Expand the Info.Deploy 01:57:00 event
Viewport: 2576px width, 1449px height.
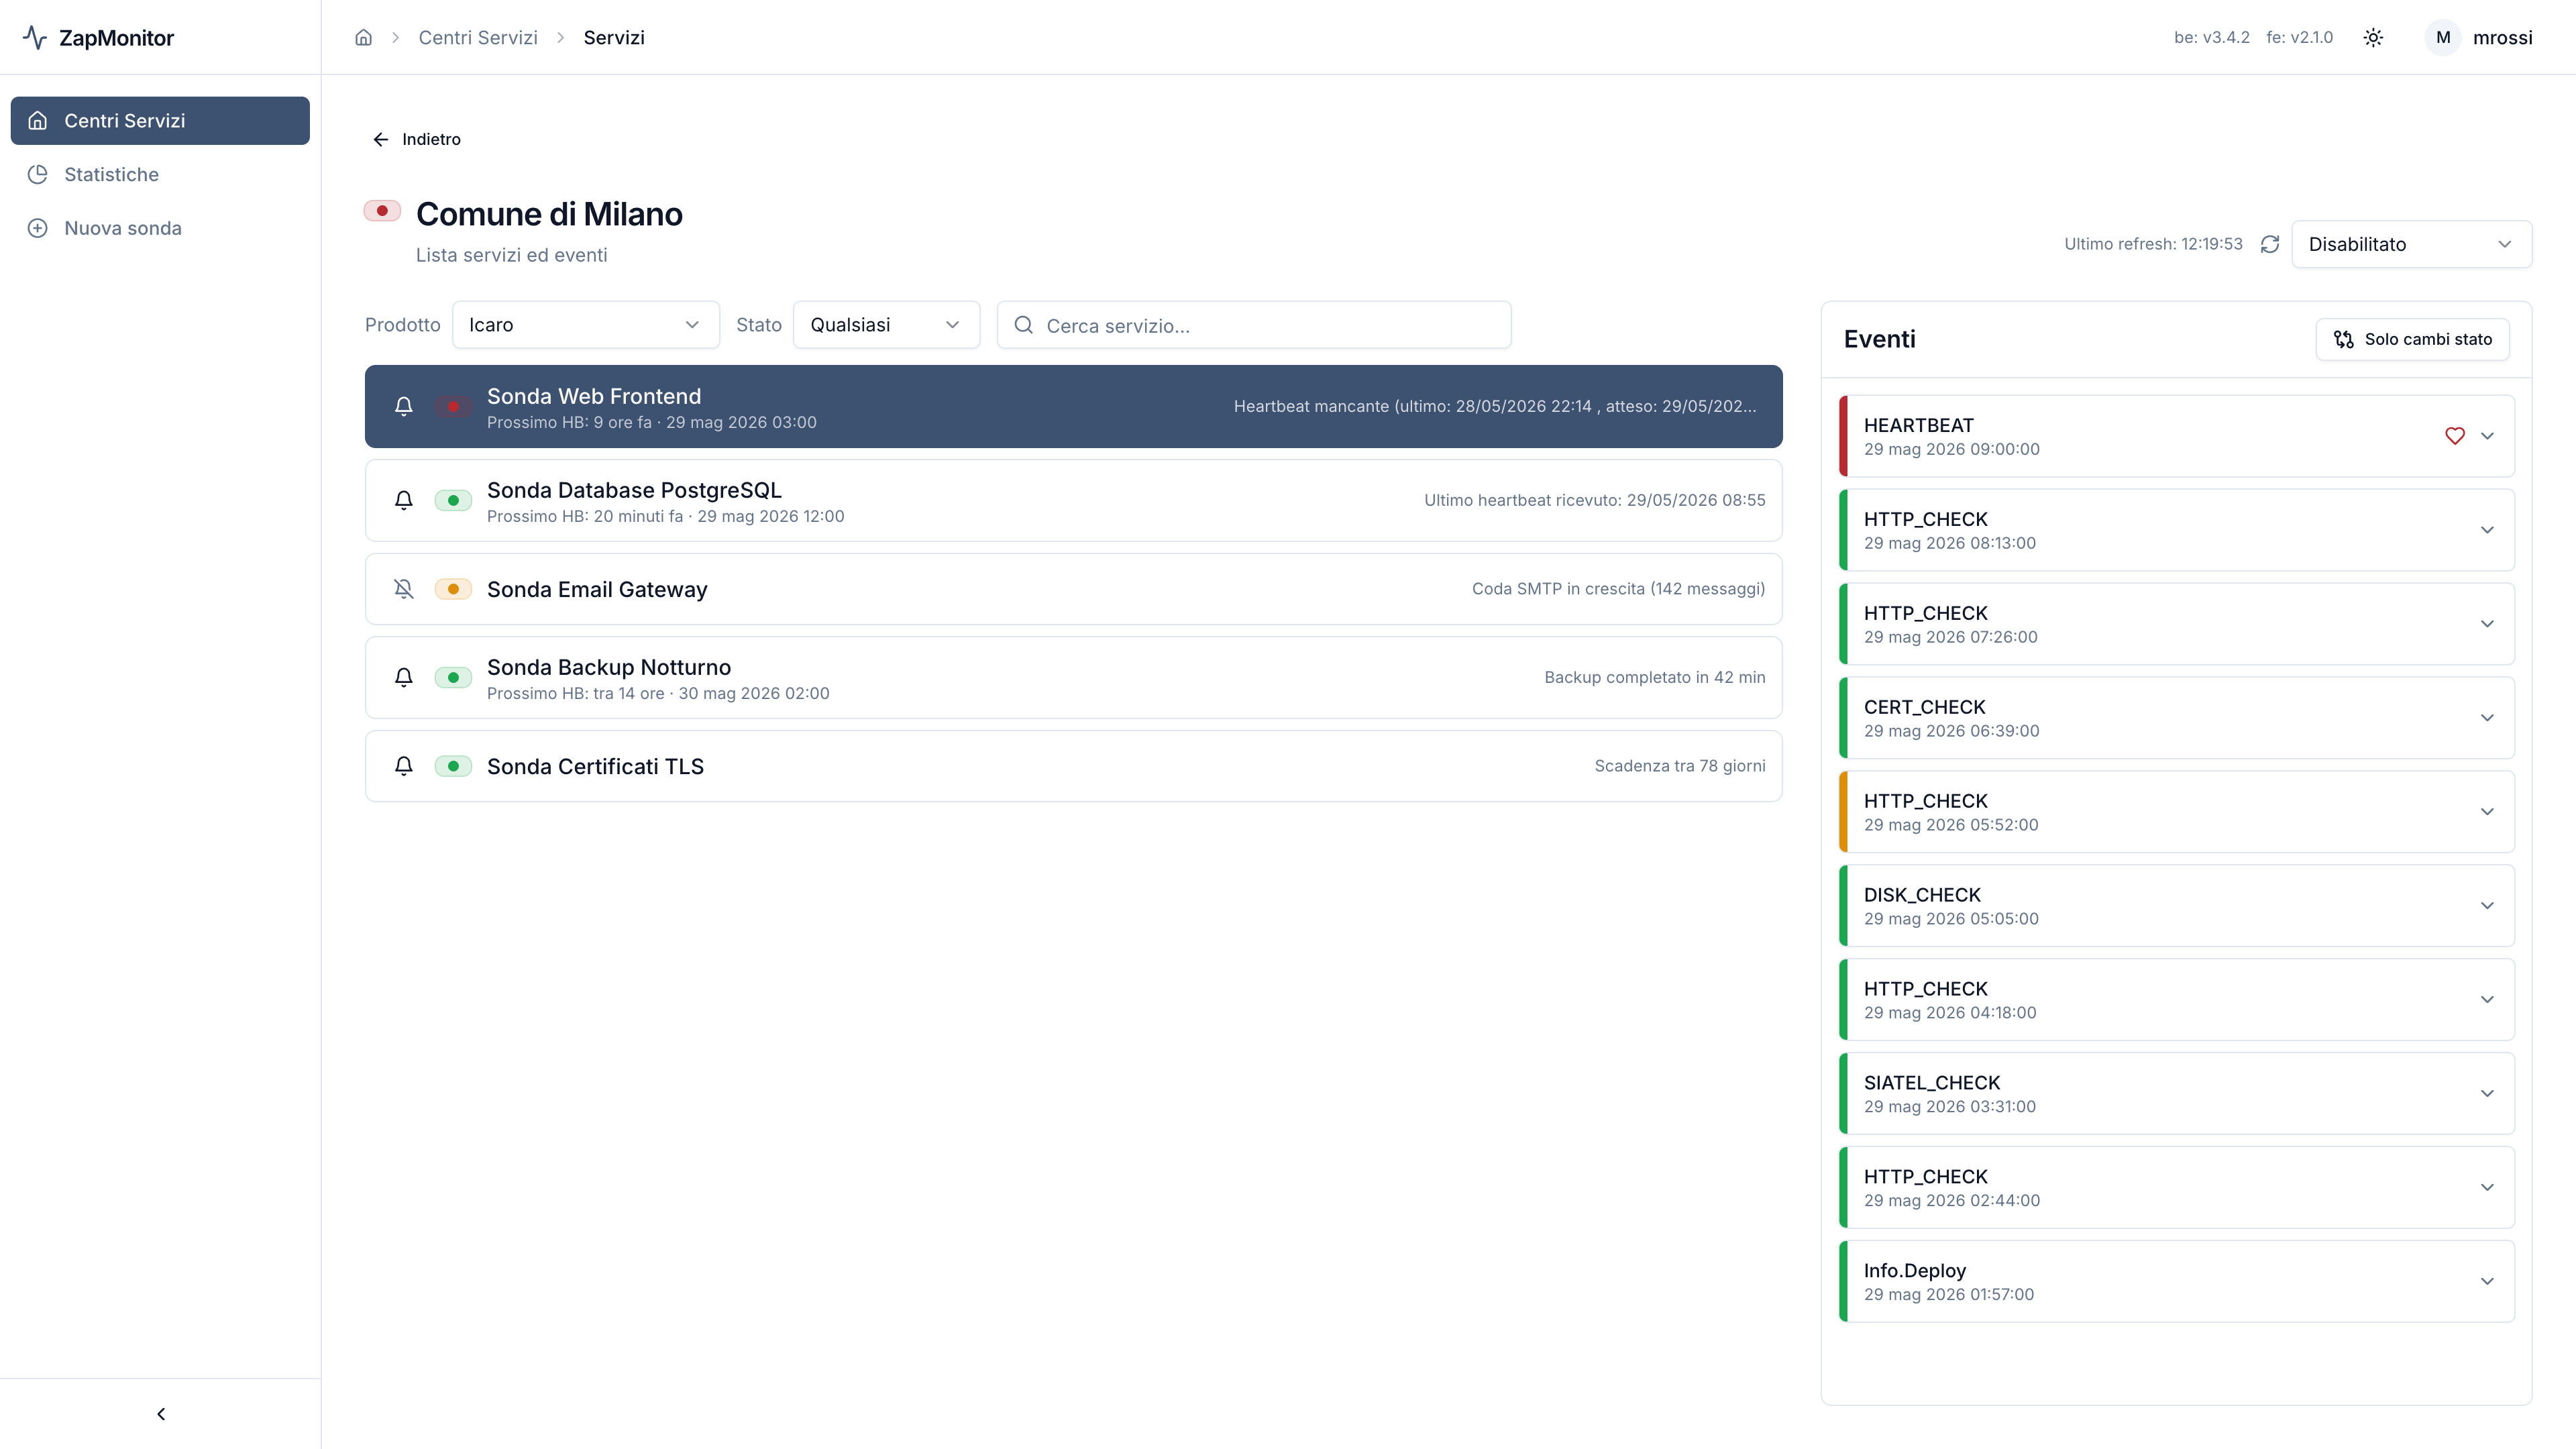click(2487, 1281)
